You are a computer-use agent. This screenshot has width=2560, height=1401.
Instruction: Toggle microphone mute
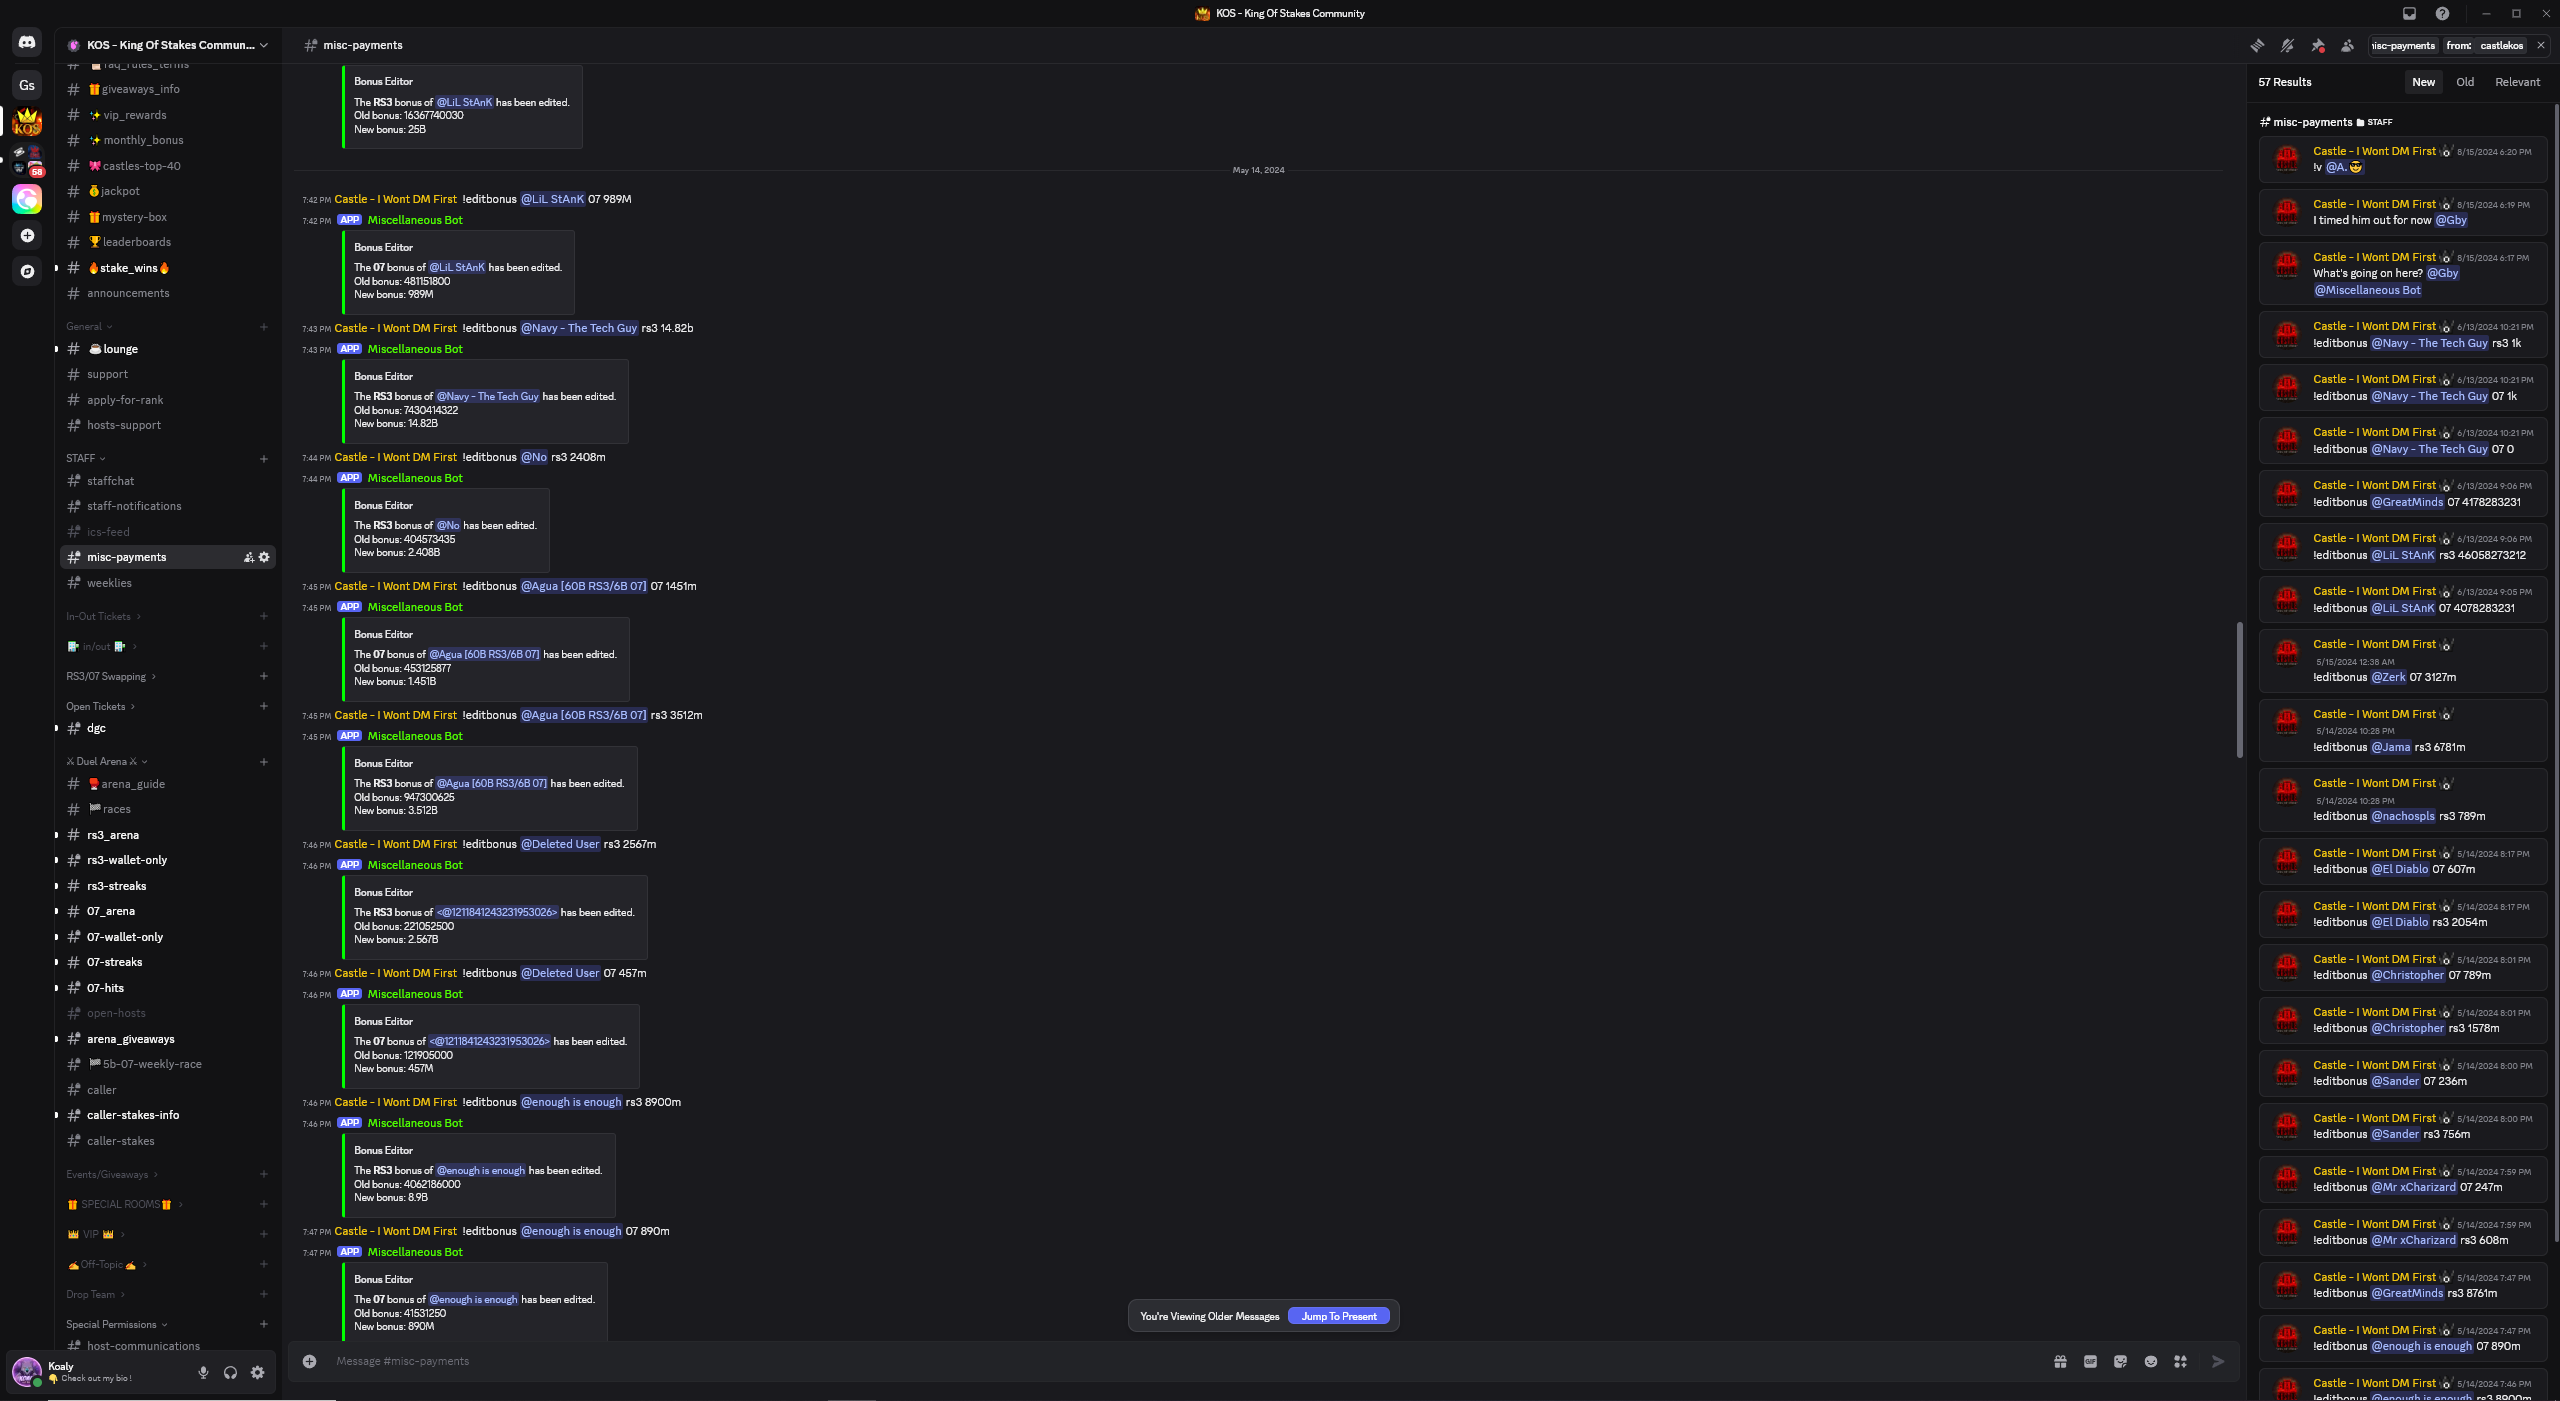pos(203,1372)
